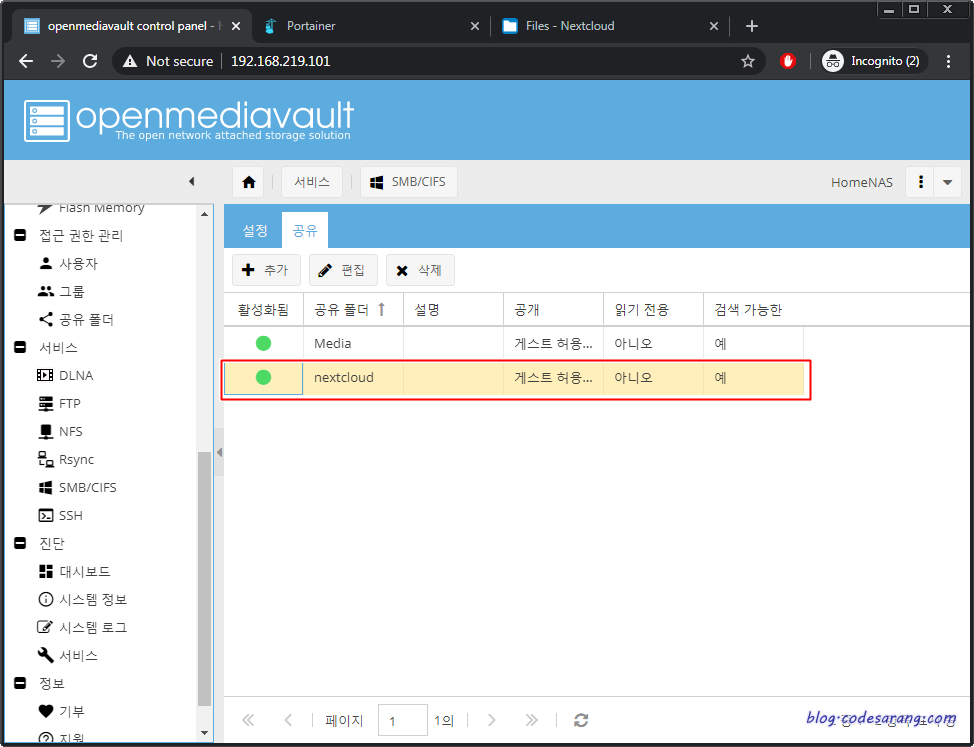
Task: Click the 게스트 허용 cell in the nextcloud row
Action: point(553,378)
